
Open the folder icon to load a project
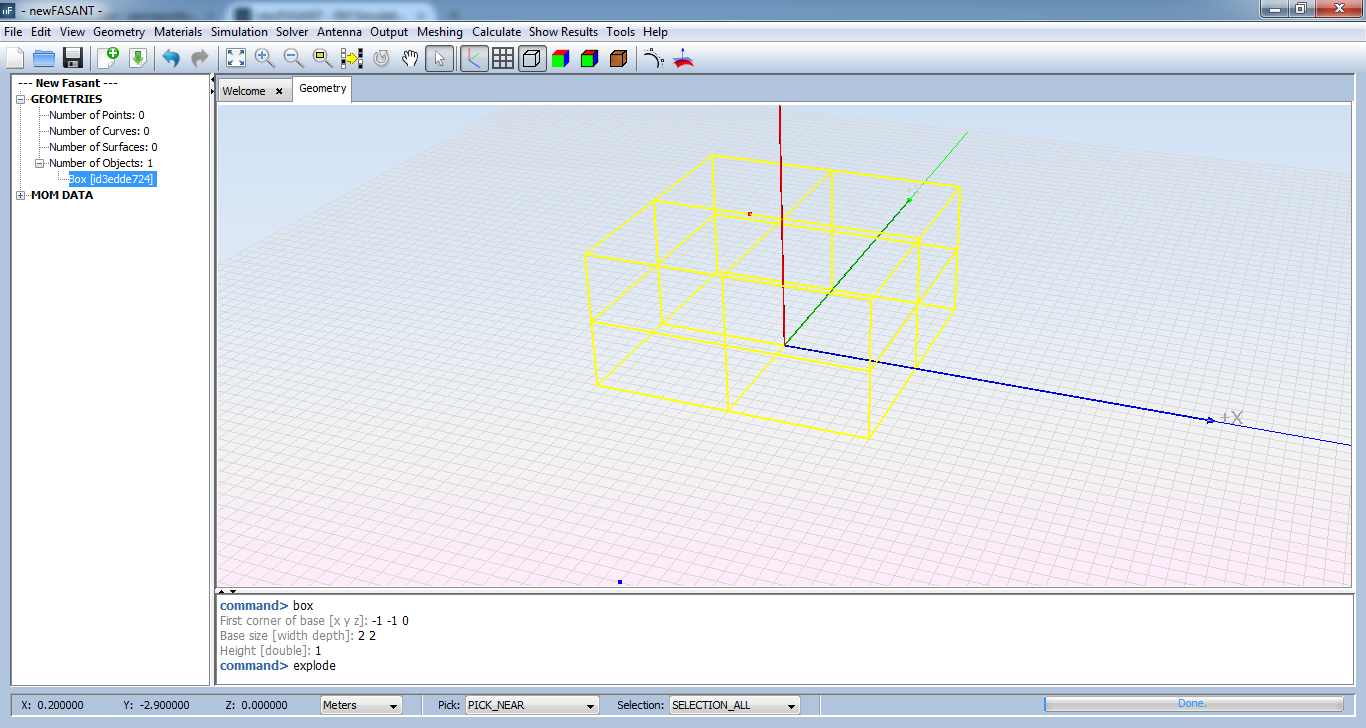click(x=44, y=58)
